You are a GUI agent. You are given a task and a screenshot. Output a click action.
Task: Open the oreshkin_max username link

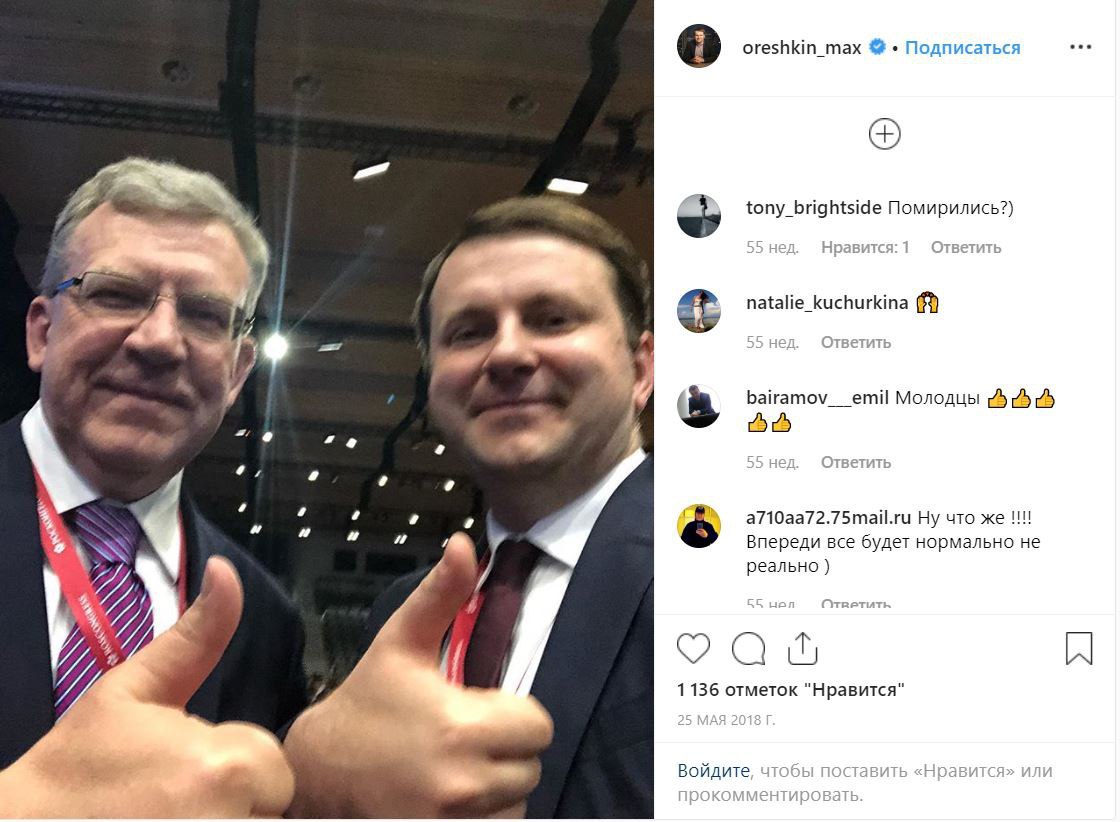801,48
